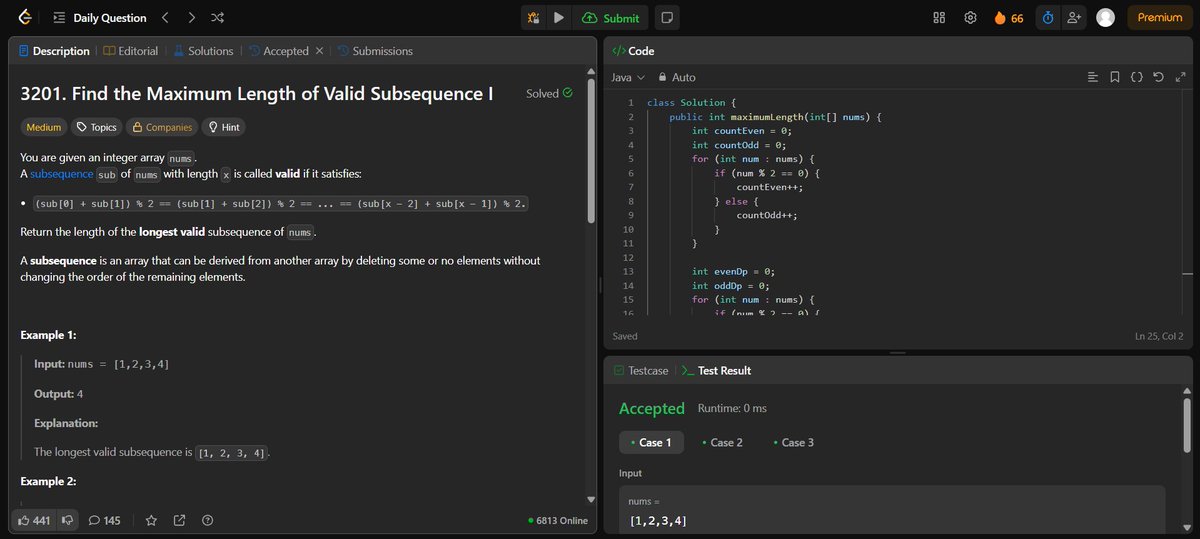This screenshot has width=1200, height=539.
Task: Click the 6813 Online indicator
Action: click(x=558, y=520)
